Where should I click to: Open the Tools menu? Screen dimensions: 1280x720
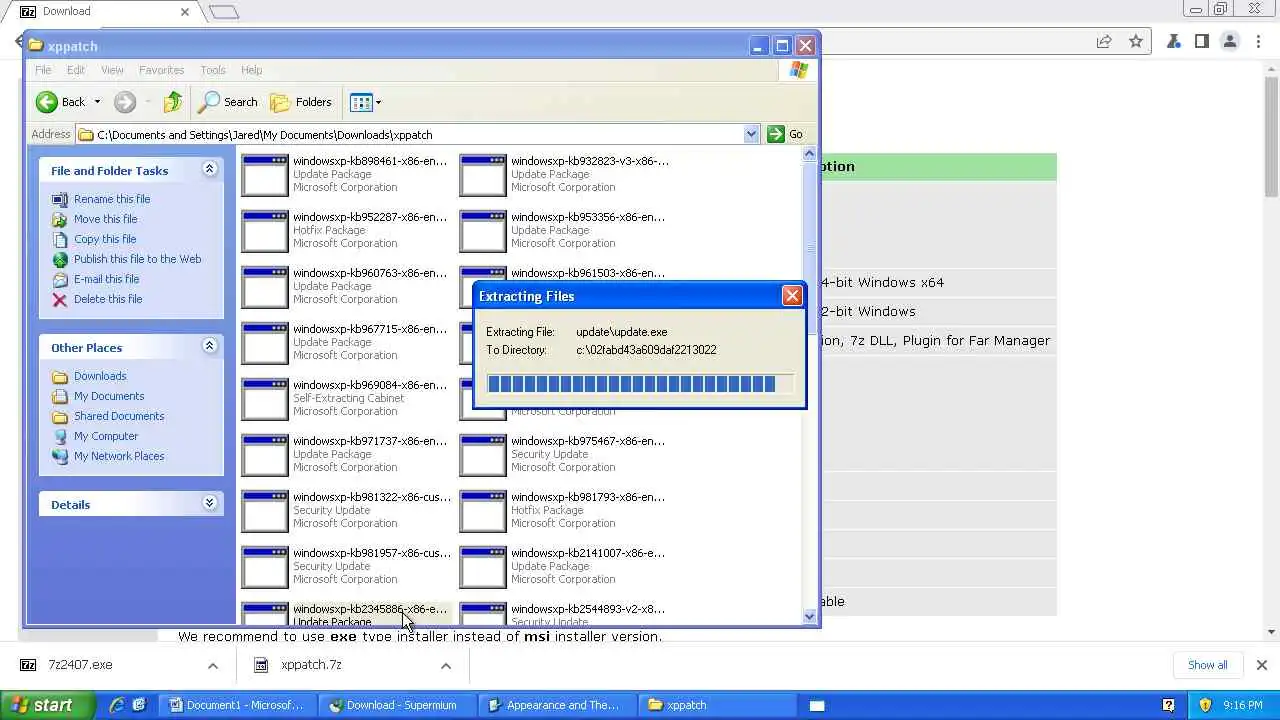click(x=213, y=70)
